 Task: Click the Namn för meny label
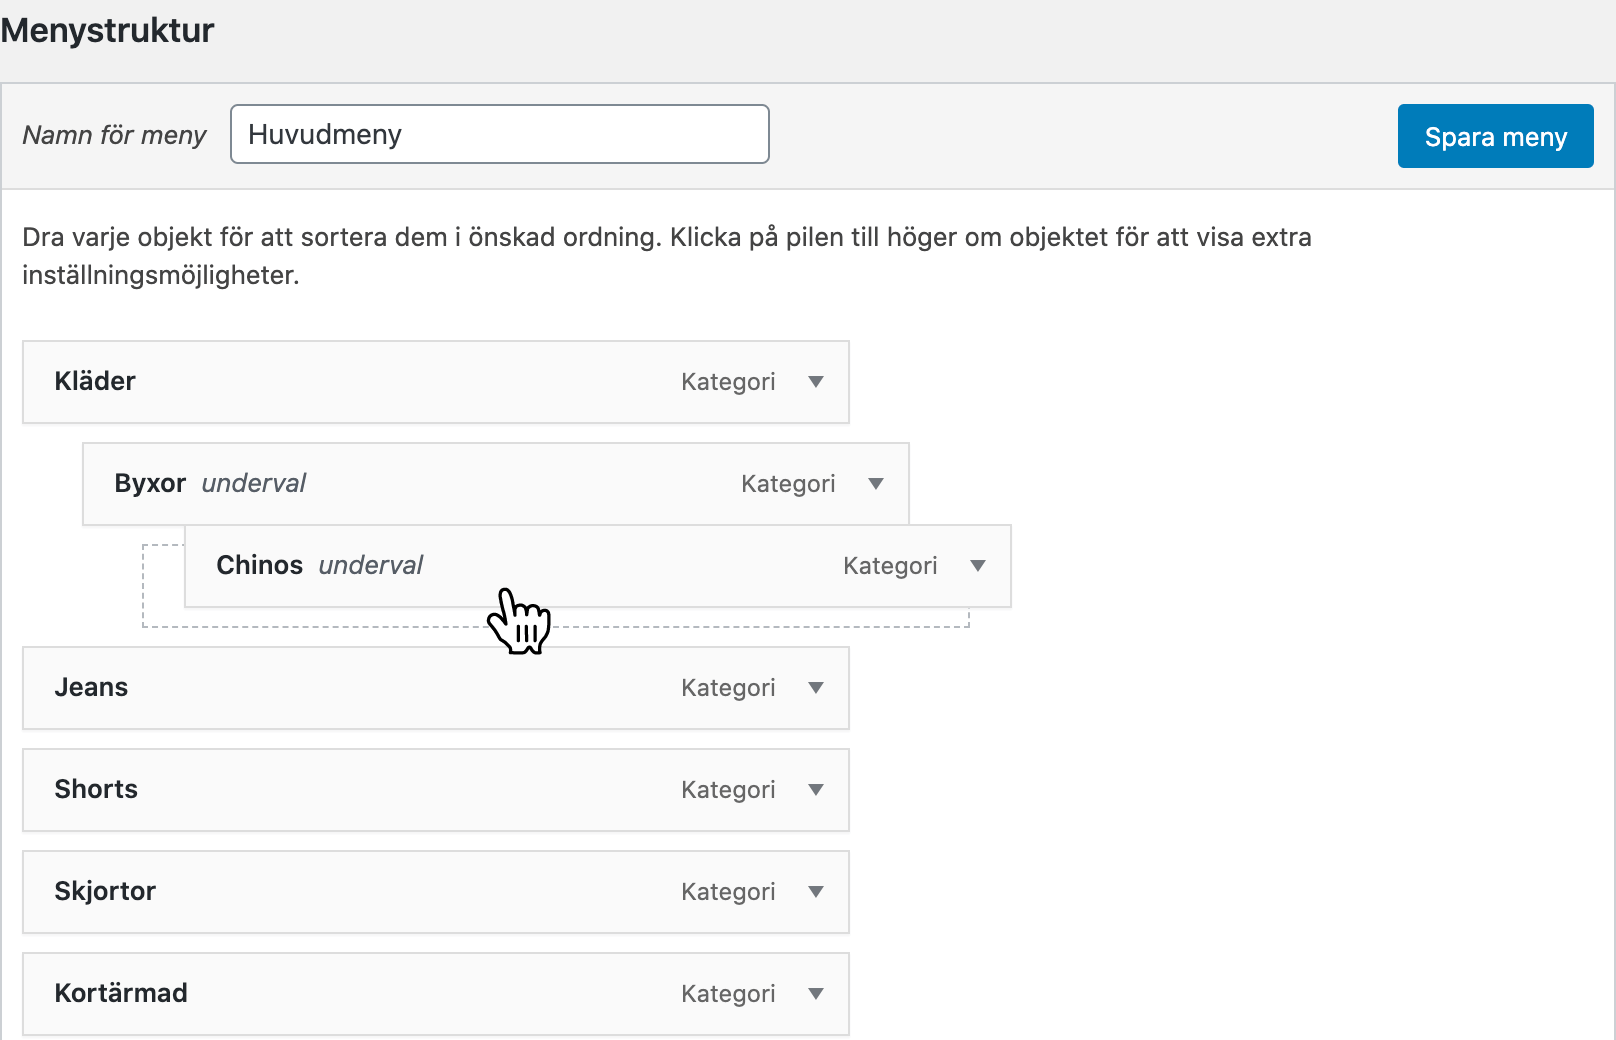114,135
